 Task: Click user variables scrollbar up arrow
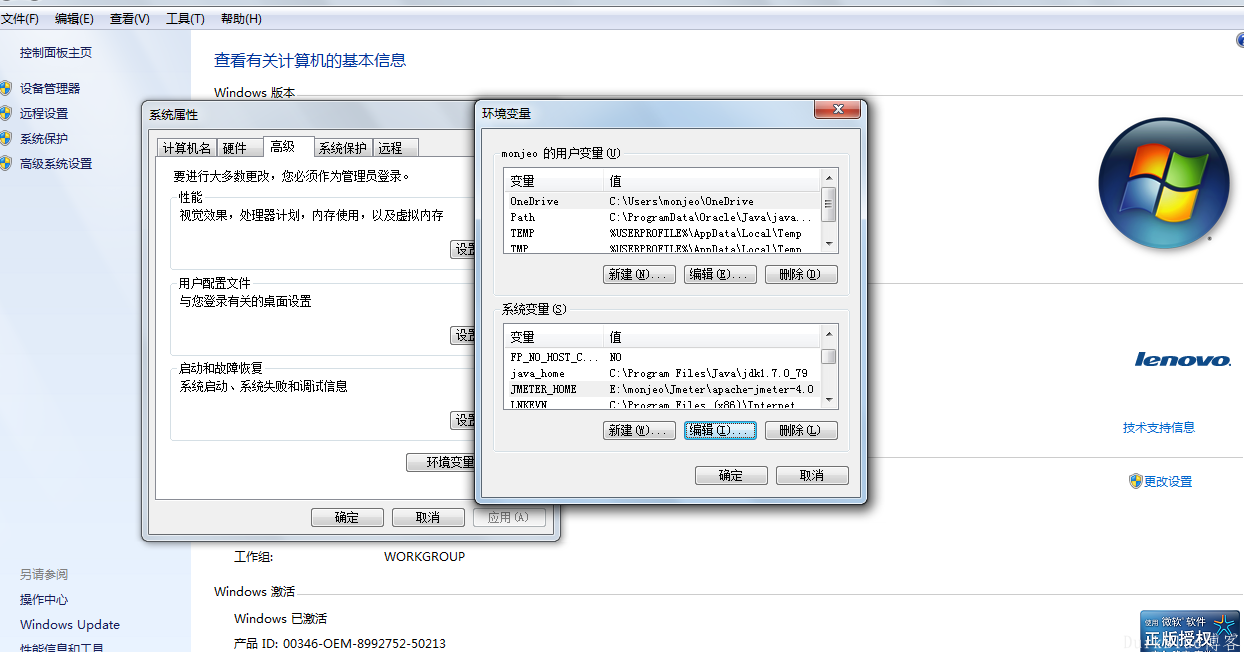pos(828,176)
